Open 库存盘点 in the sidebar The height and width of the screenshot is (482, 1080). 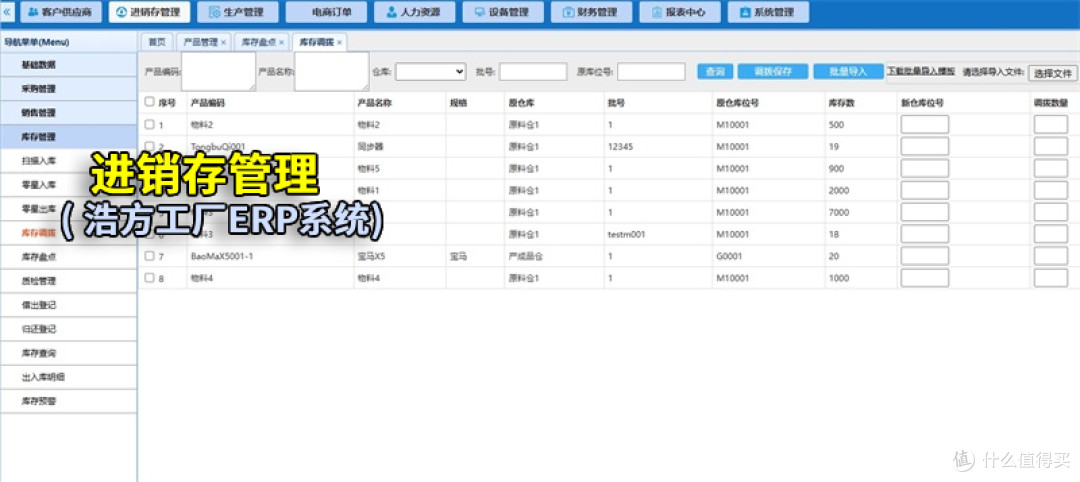click(69, 257)
